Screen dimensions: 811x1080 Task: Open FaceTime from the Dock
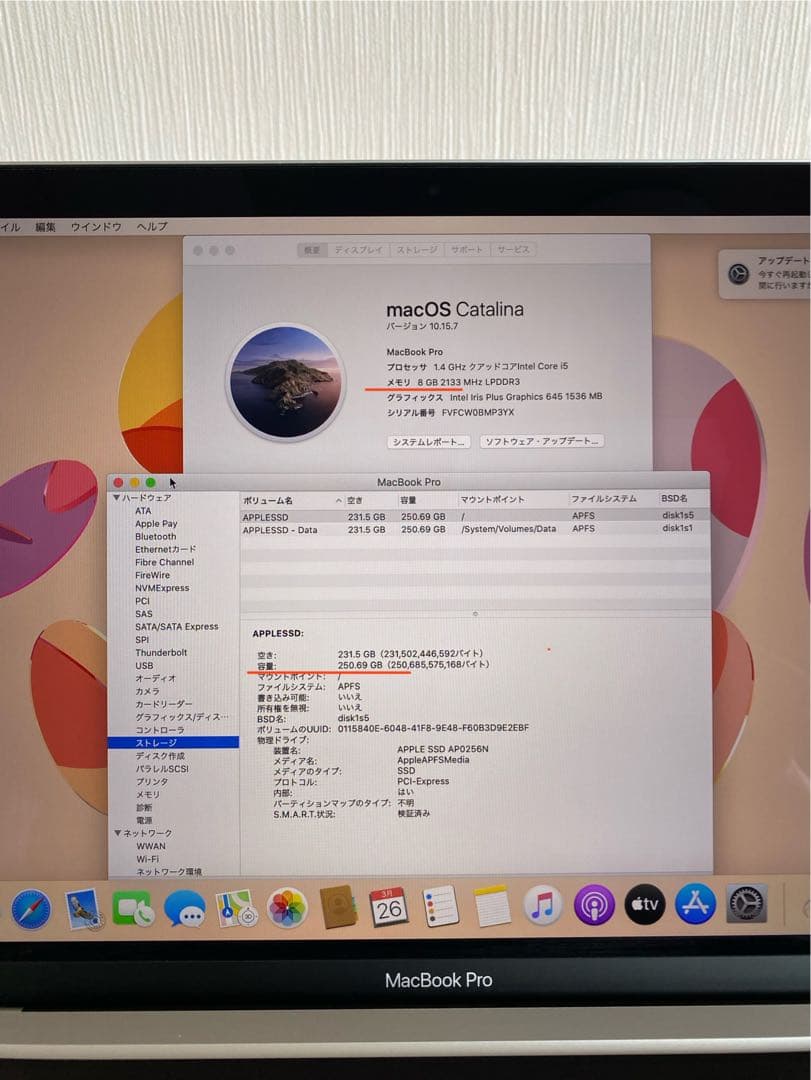pyautogui.click(x=133, y=908)
